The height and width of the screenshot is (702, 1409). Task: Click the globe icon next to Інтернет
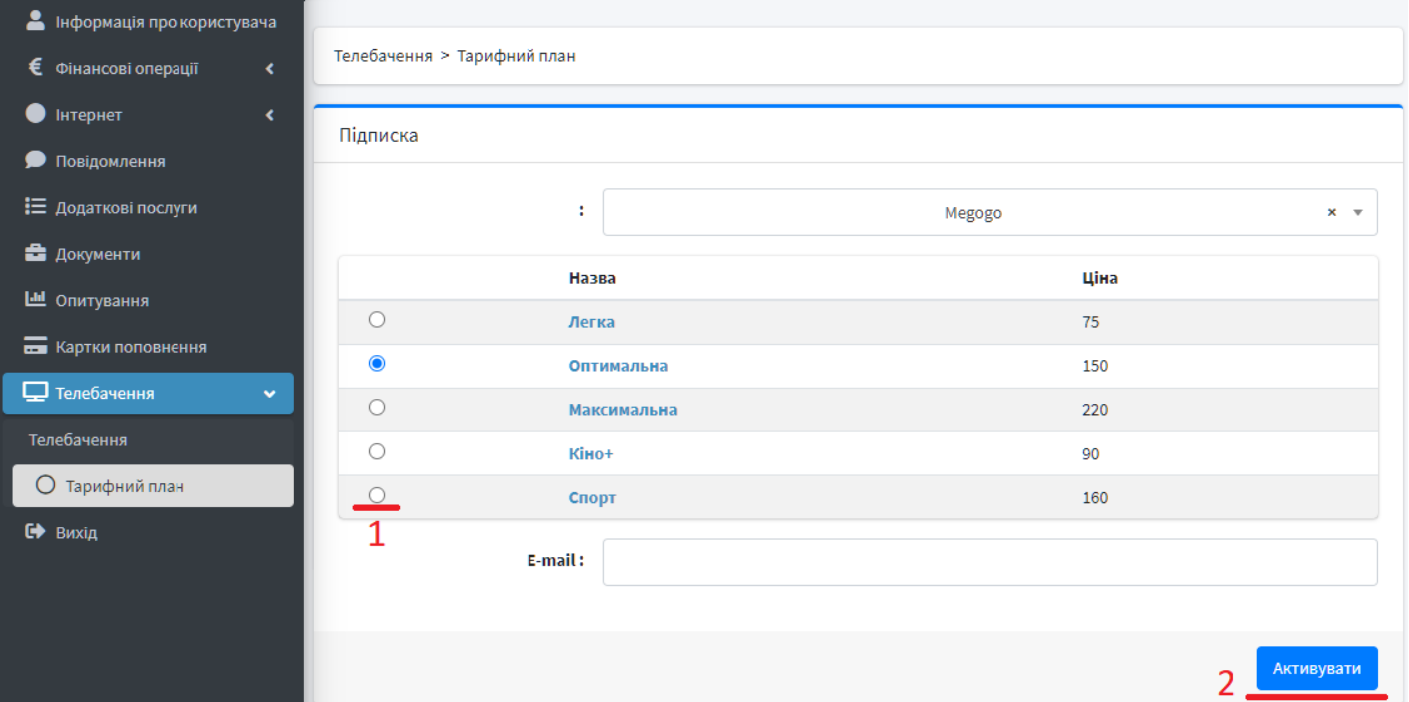(36, 114)
